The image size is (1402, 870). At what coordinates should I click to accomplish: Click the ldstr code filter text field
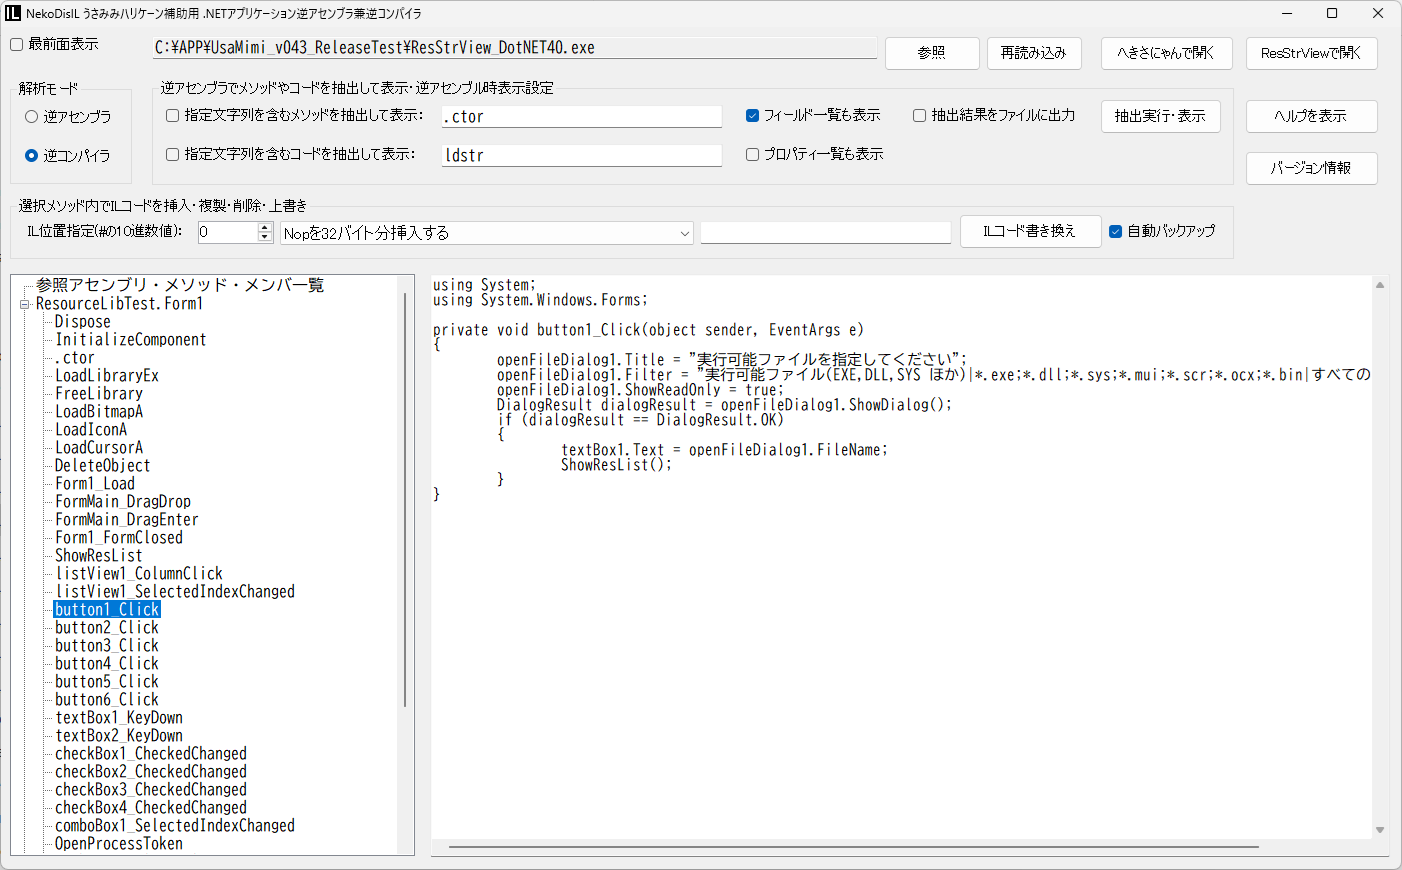click(x=582, y=156)
